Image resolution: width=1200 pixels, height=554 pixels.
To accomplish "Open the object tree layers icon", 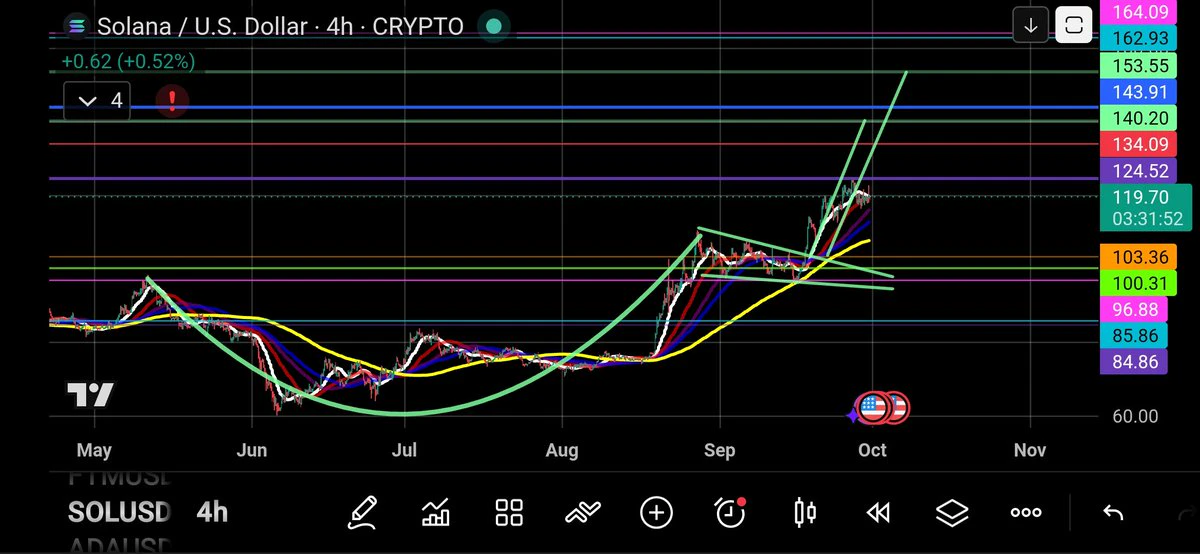I will [952, 513].
